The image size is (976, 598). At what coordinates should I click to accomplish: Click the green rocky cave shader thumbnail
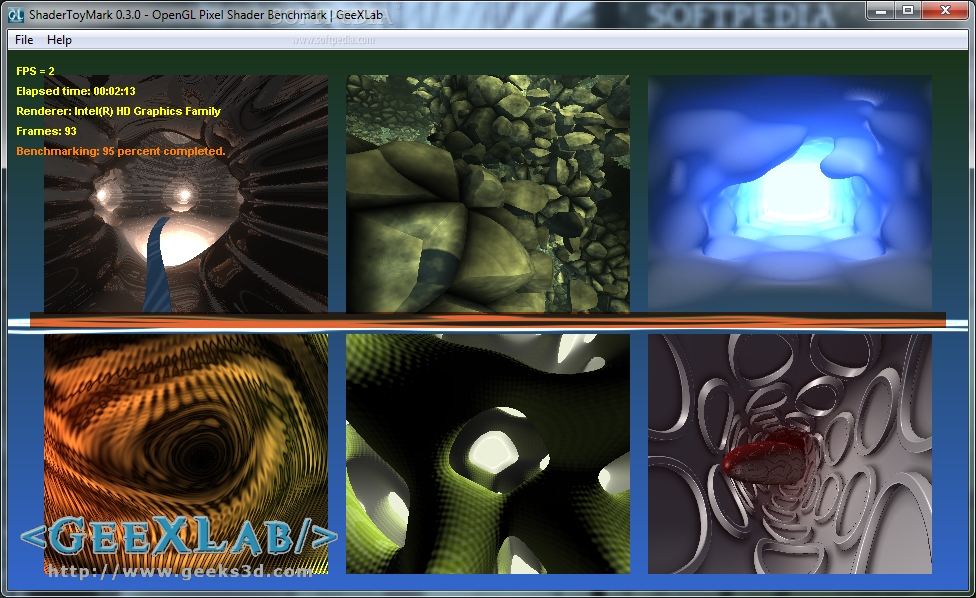[487, 194]
